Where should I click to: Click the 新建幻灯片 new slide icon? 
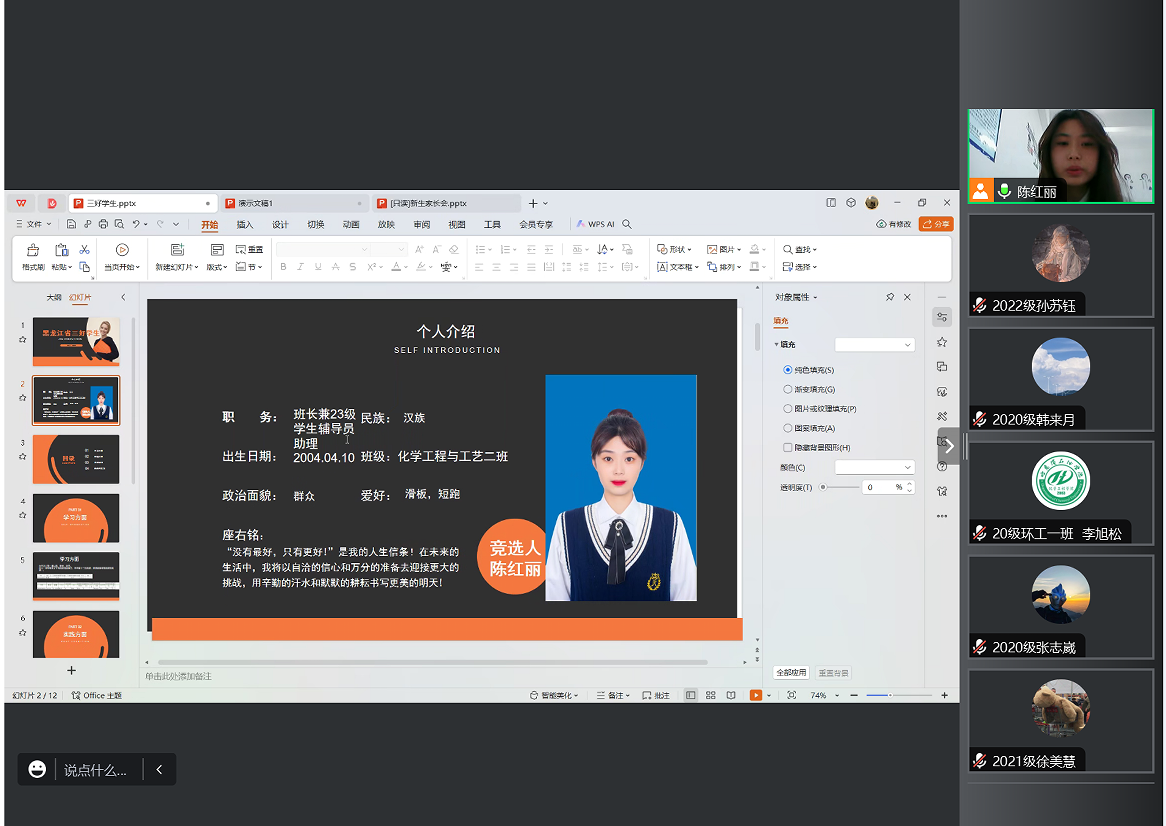coord(177,250)
